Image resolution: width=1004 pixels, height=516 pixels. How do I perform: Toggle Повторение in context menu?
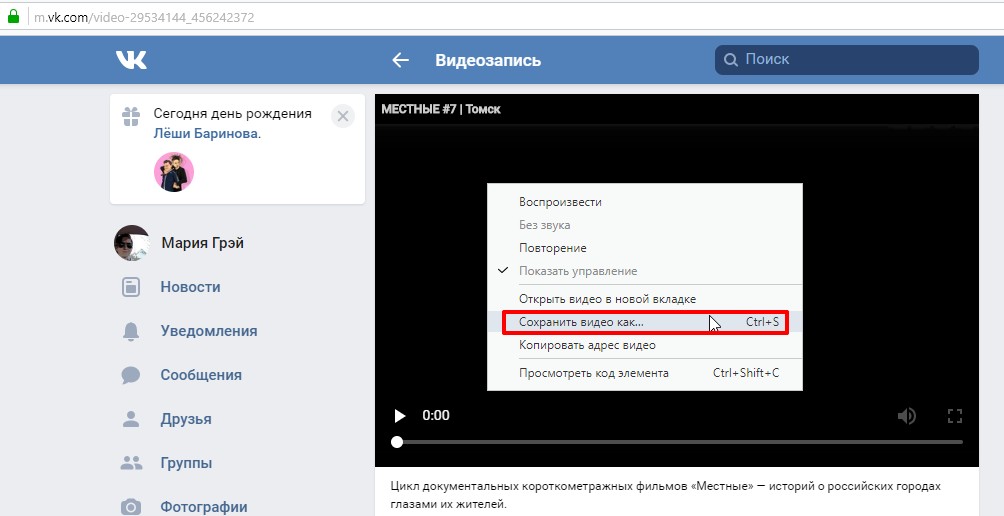pyautogui.click(x=552, y=248)
